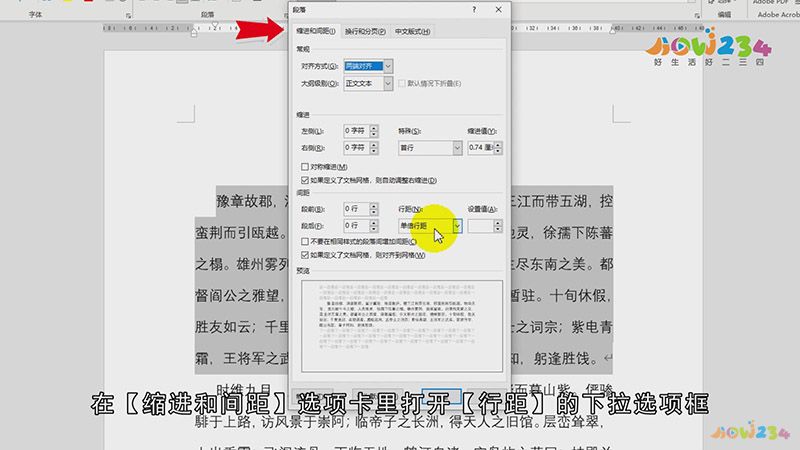Decrease 段后 spacing after down arrow

pos(374,229)
